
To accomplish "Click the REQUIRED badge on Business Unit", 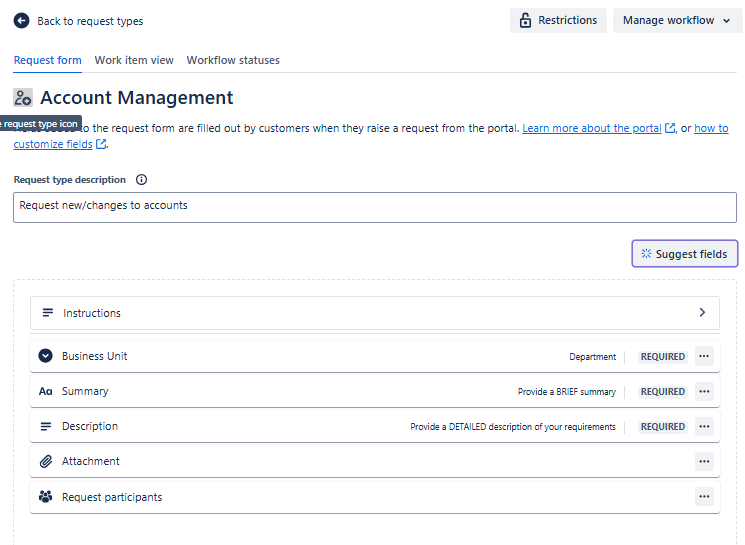I will tap(663, 356).
